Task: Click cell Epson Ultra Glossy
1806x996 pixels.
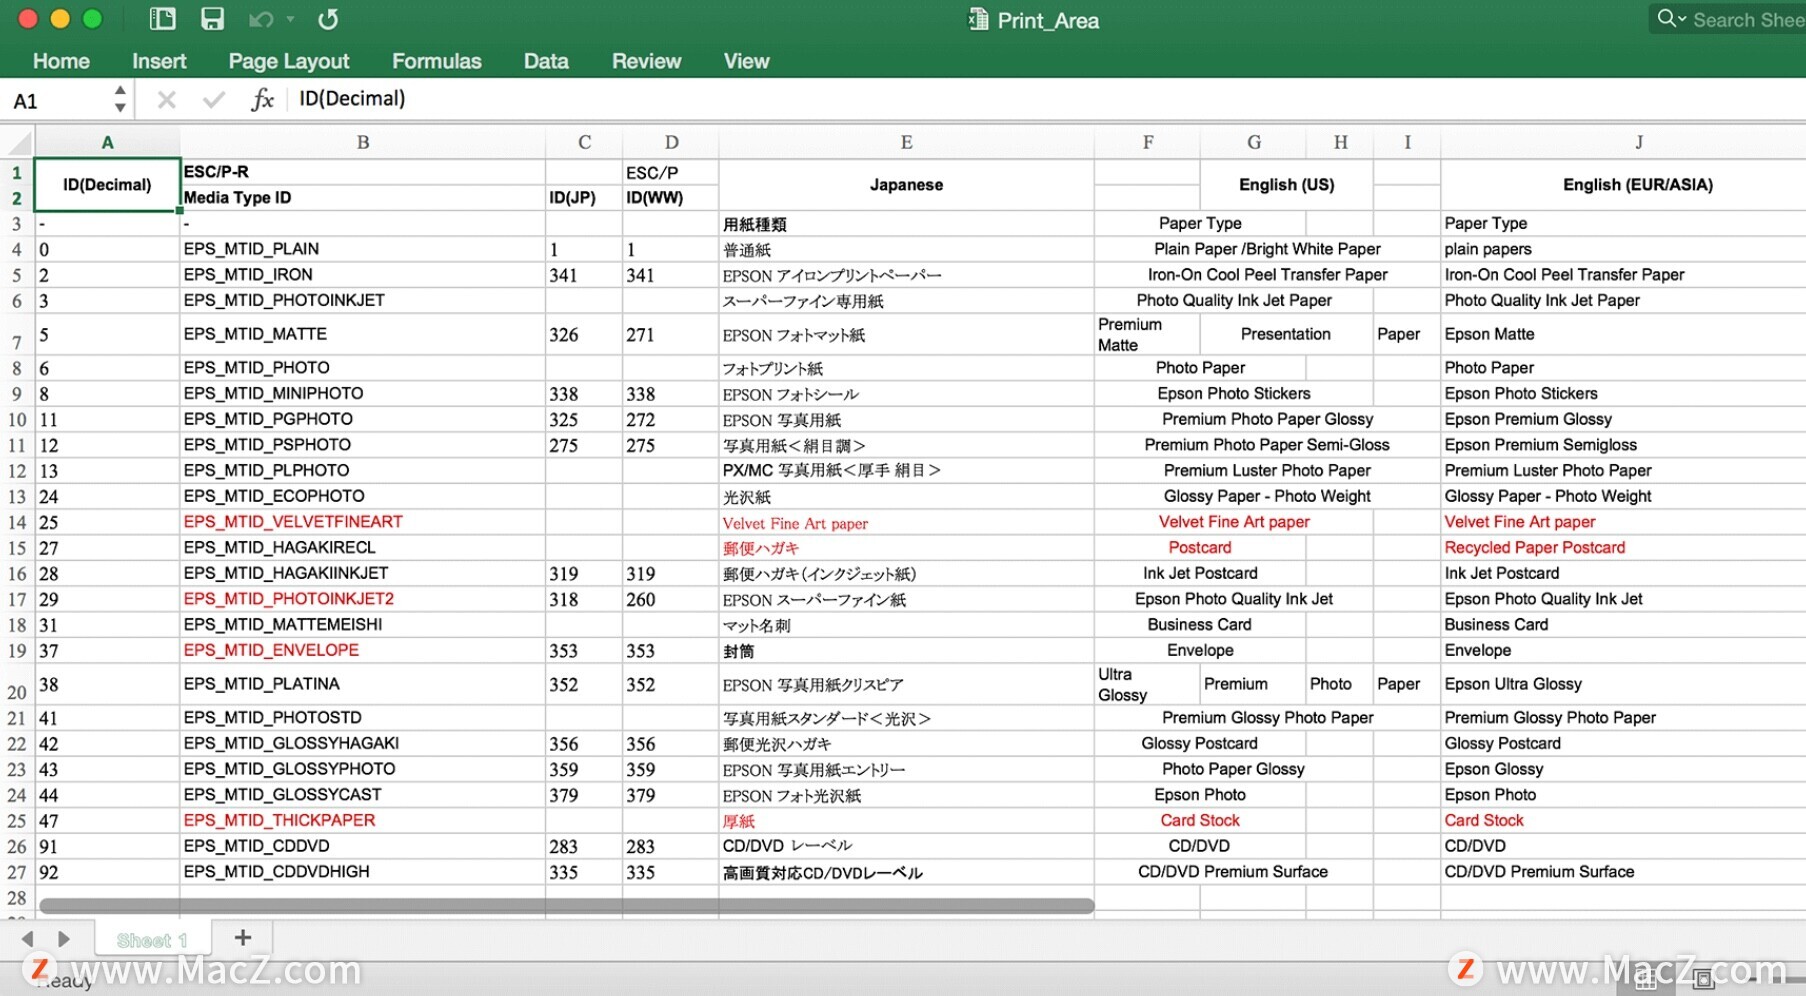Action: 1623,684
